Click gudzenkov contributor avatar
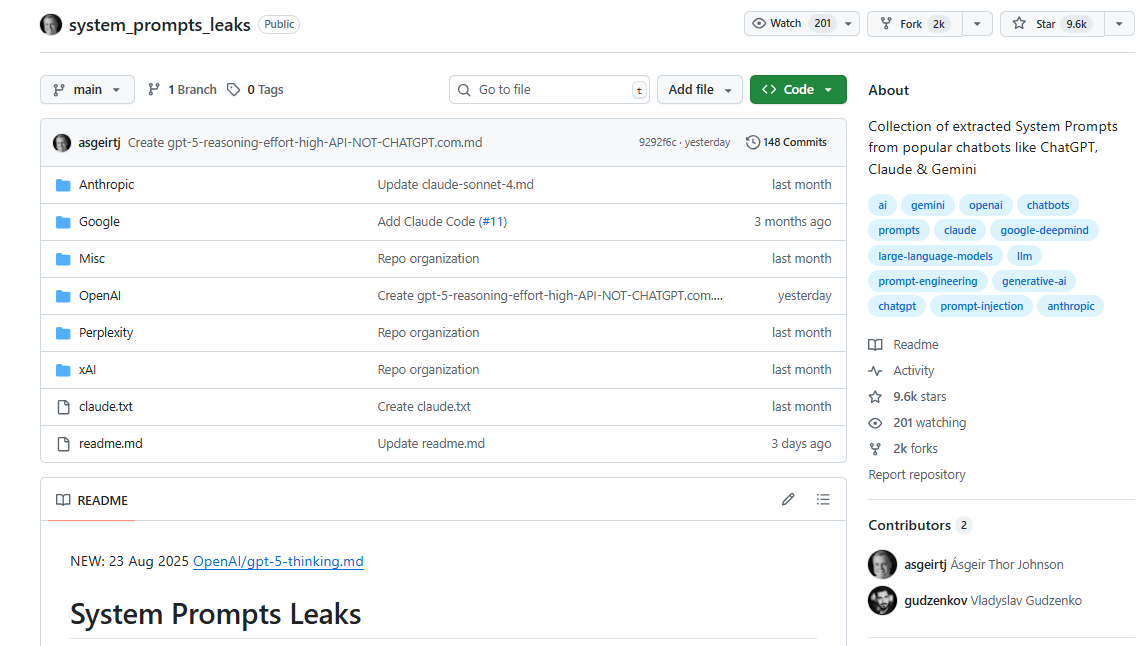Screen dimensions: 1146x646 pos(882,601)
